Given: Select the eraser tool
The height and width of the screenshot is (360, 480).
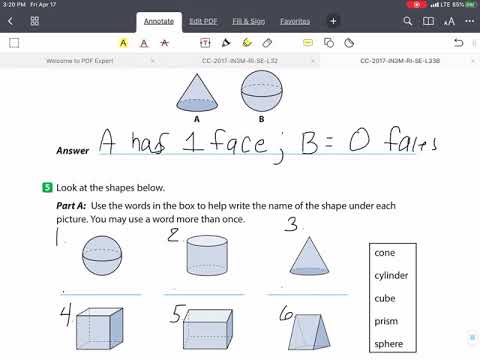Looking at the screenshot, I should 267,43.
